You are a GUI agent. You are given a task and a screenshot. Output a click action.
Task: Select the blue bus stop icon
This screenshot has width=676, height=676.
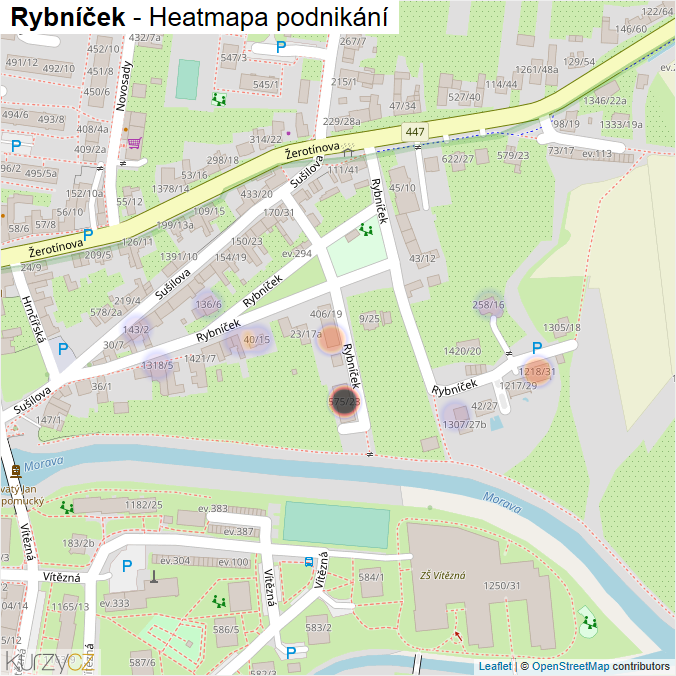309,562
